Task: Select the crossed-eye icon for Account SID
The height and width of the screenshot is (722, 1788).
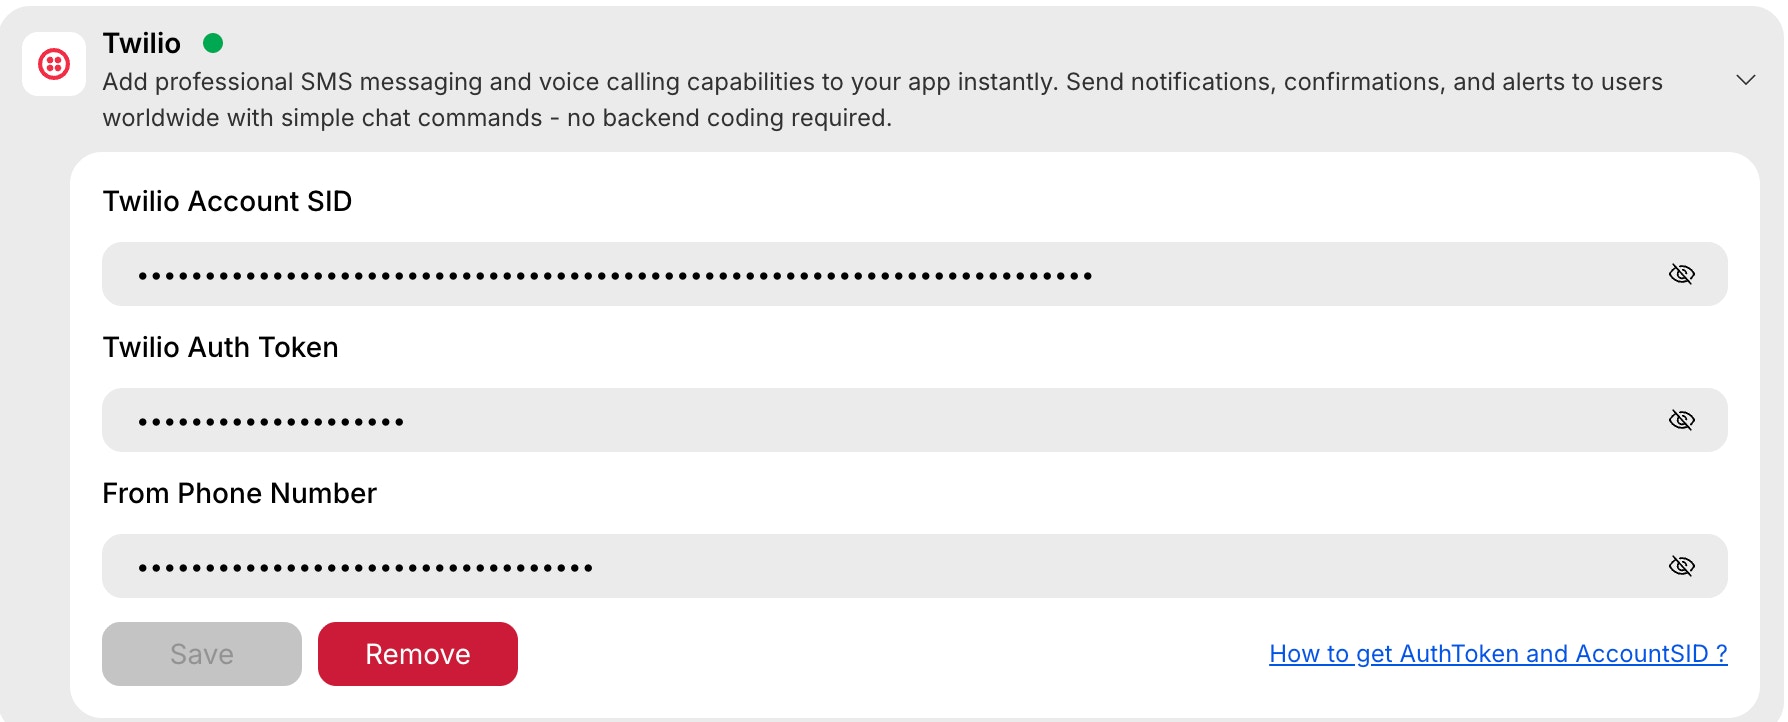Action: tap(1681, 273)
